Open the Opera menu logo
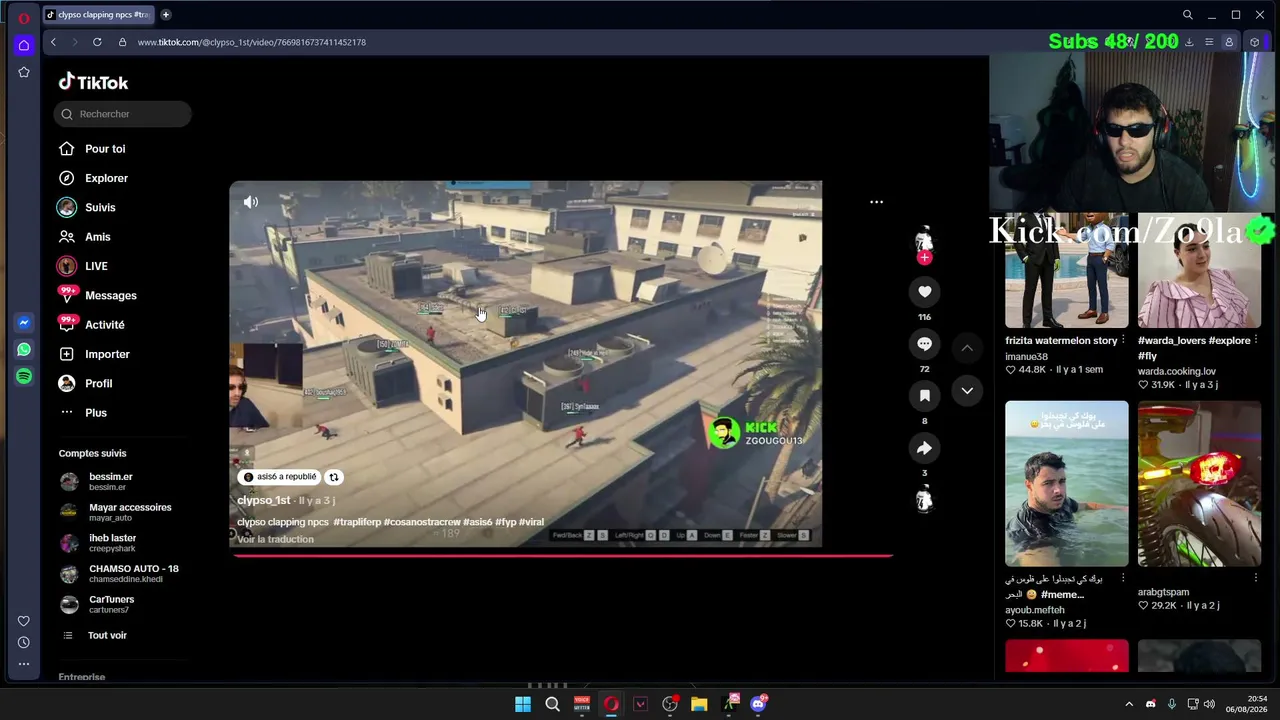Image resolution: width=1280 pixels, height=720 pixels. tap(24, 18)
